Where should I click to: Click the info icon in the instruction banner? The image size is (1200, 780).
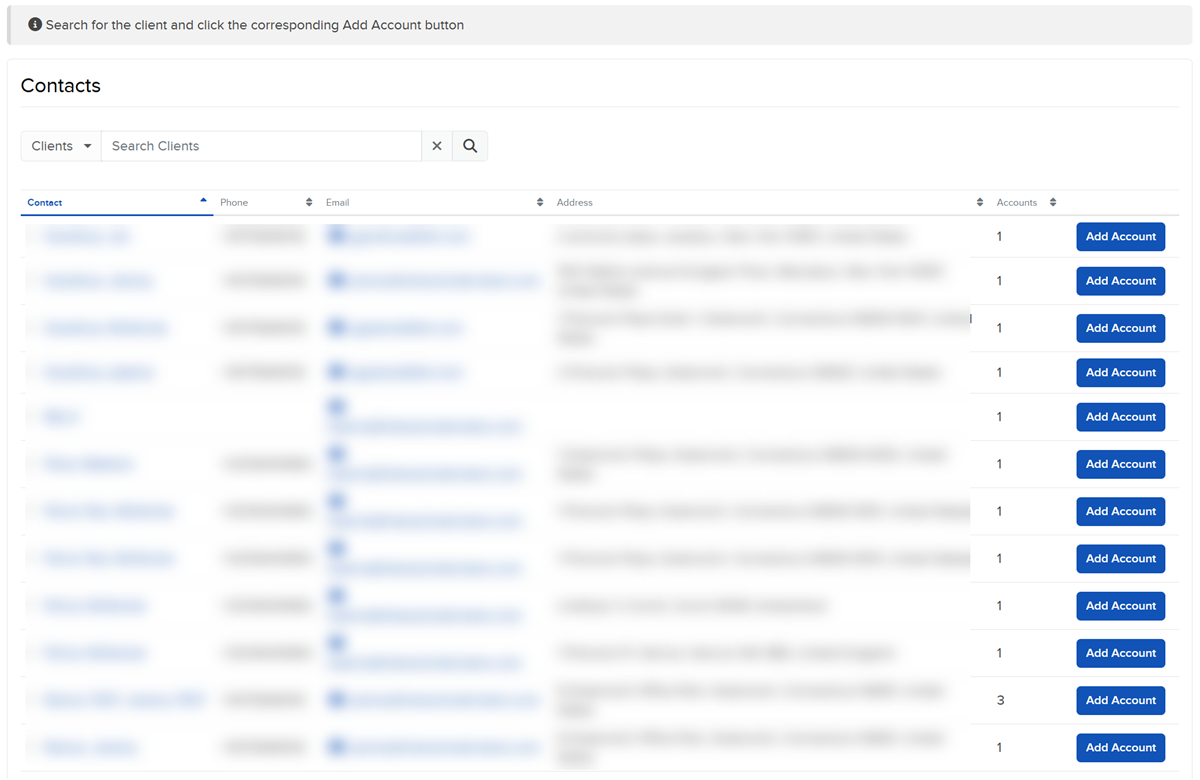[35, 25]
